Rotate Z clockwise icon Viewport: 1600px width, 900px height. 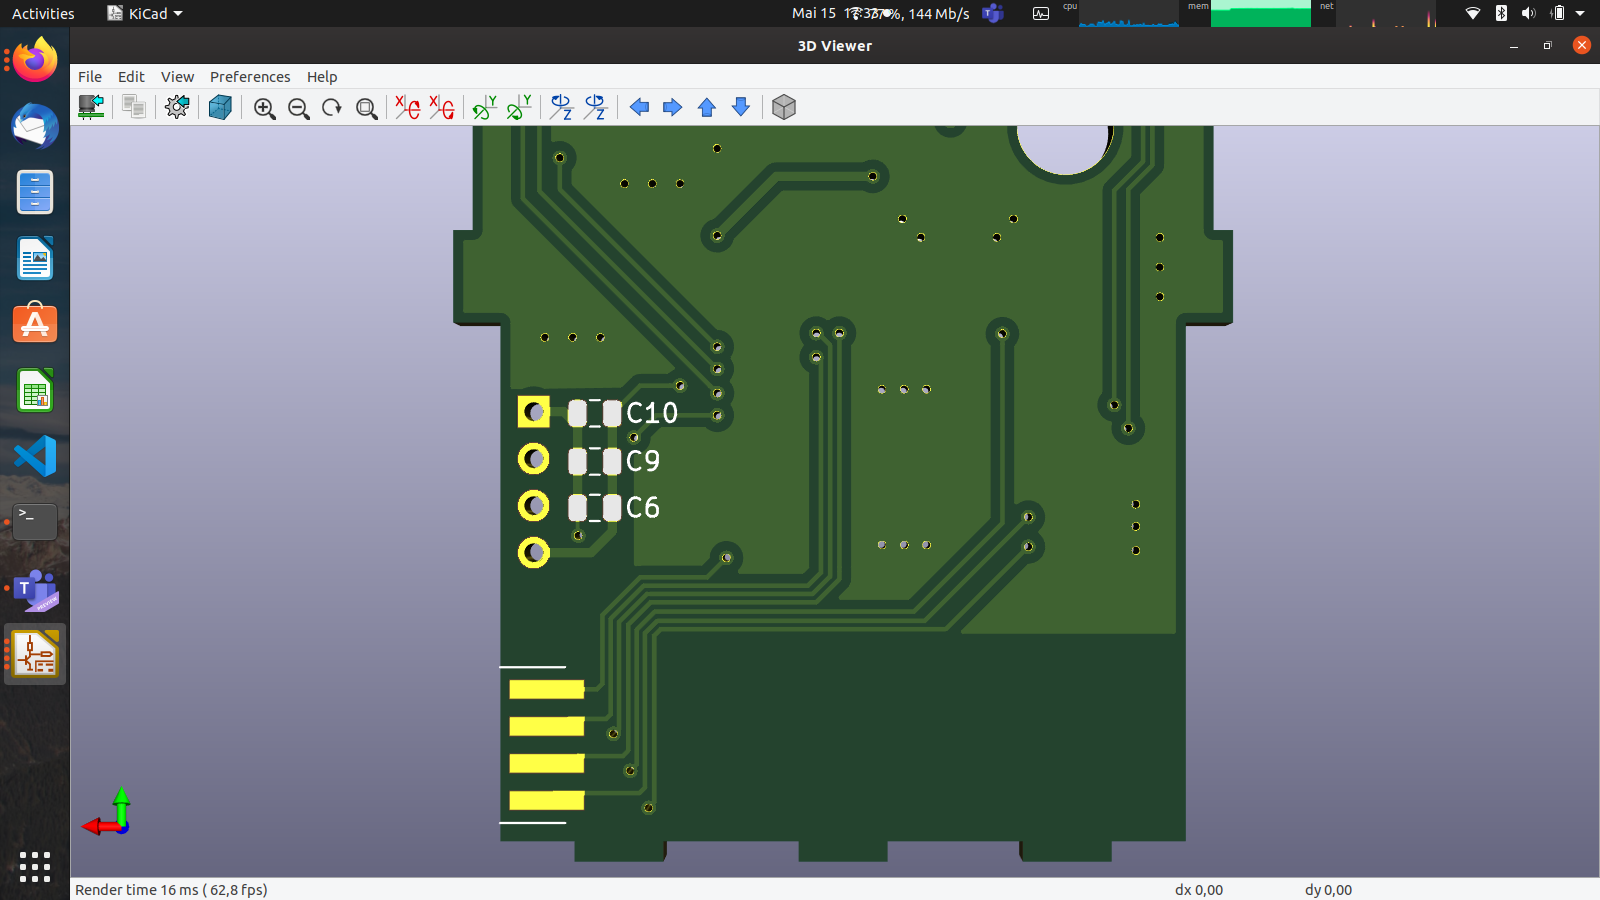[x=561, y=108]
